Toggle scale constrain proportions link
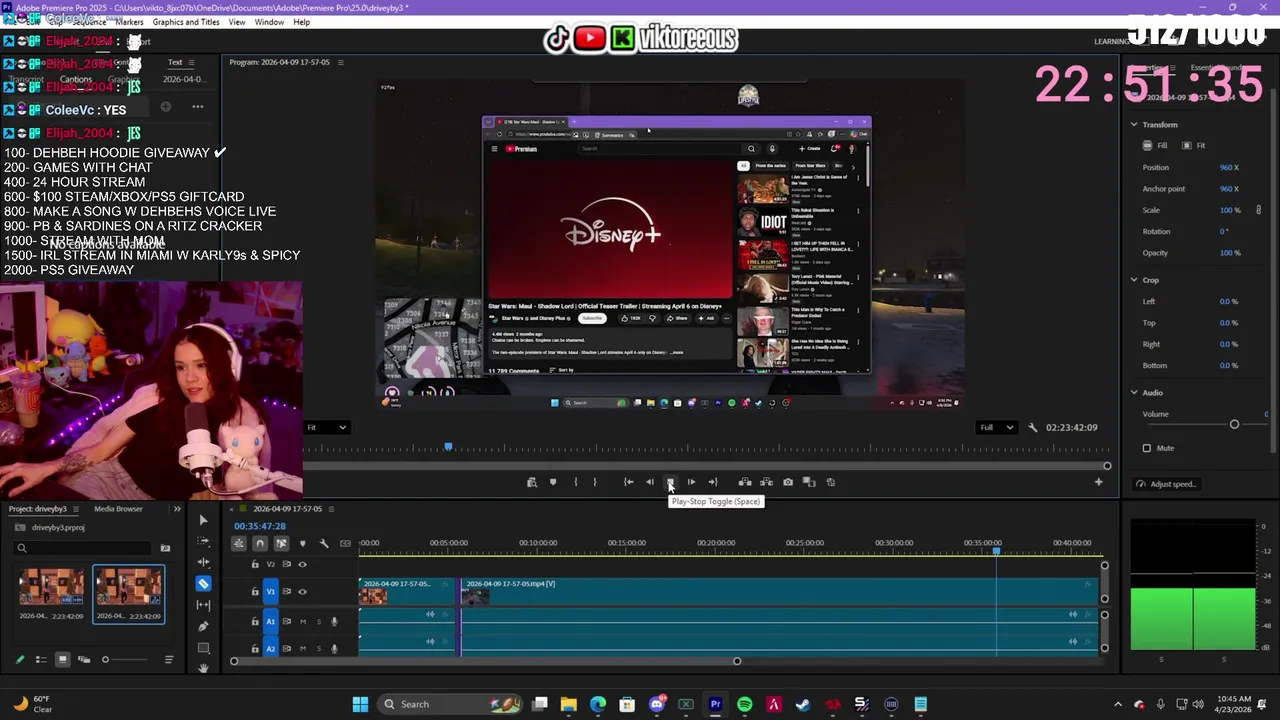 (x=1258, y=210)
